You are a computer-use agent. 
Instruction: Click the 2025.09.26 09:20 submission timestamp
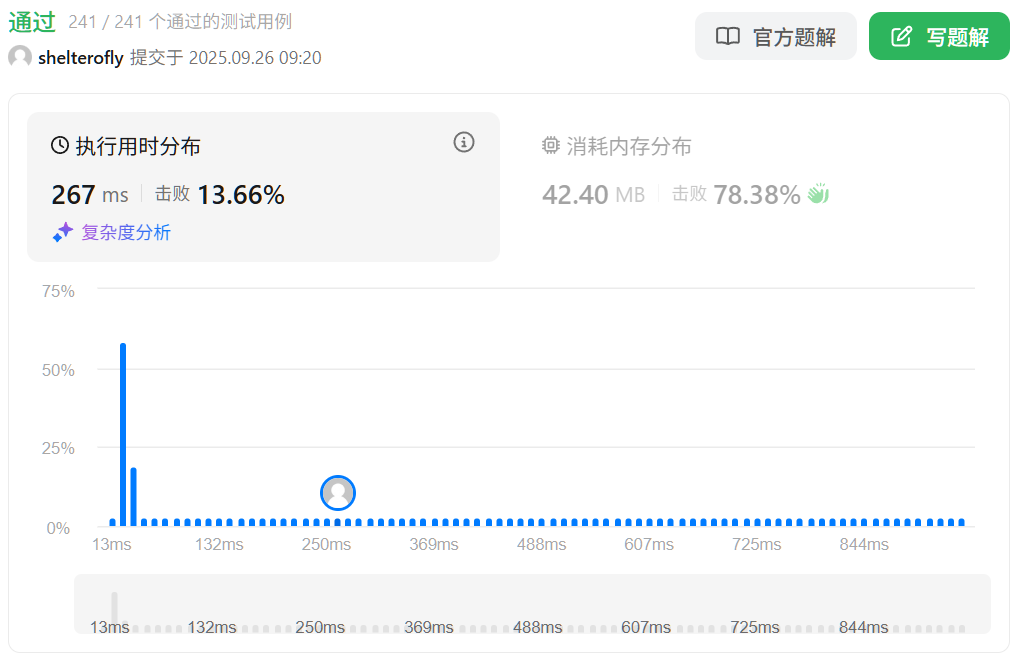[255, 58]
